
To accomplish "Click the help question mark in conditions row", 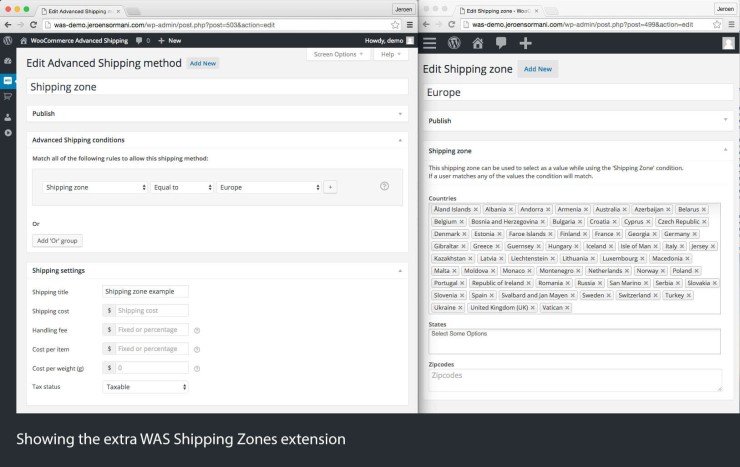I will (385, 186).
